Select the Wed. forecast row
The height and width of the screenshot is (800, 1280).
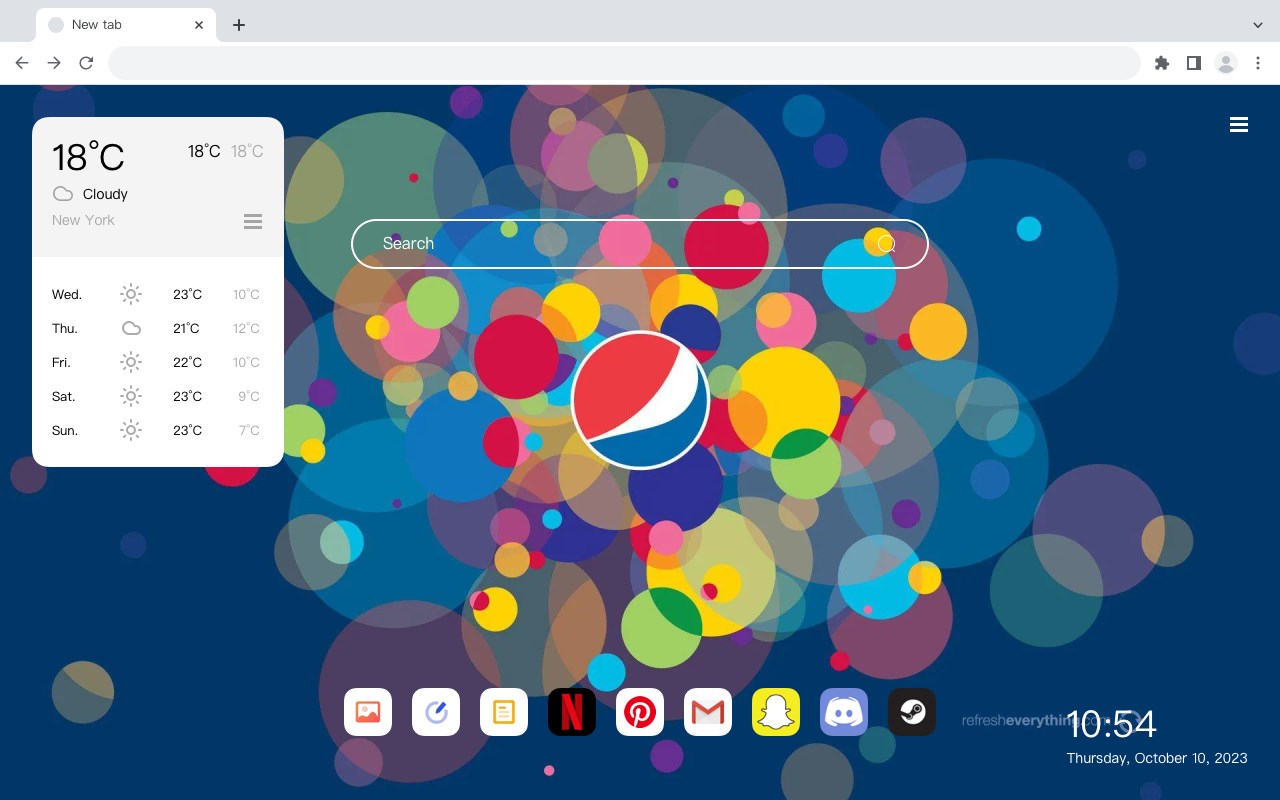click(158, 294)
